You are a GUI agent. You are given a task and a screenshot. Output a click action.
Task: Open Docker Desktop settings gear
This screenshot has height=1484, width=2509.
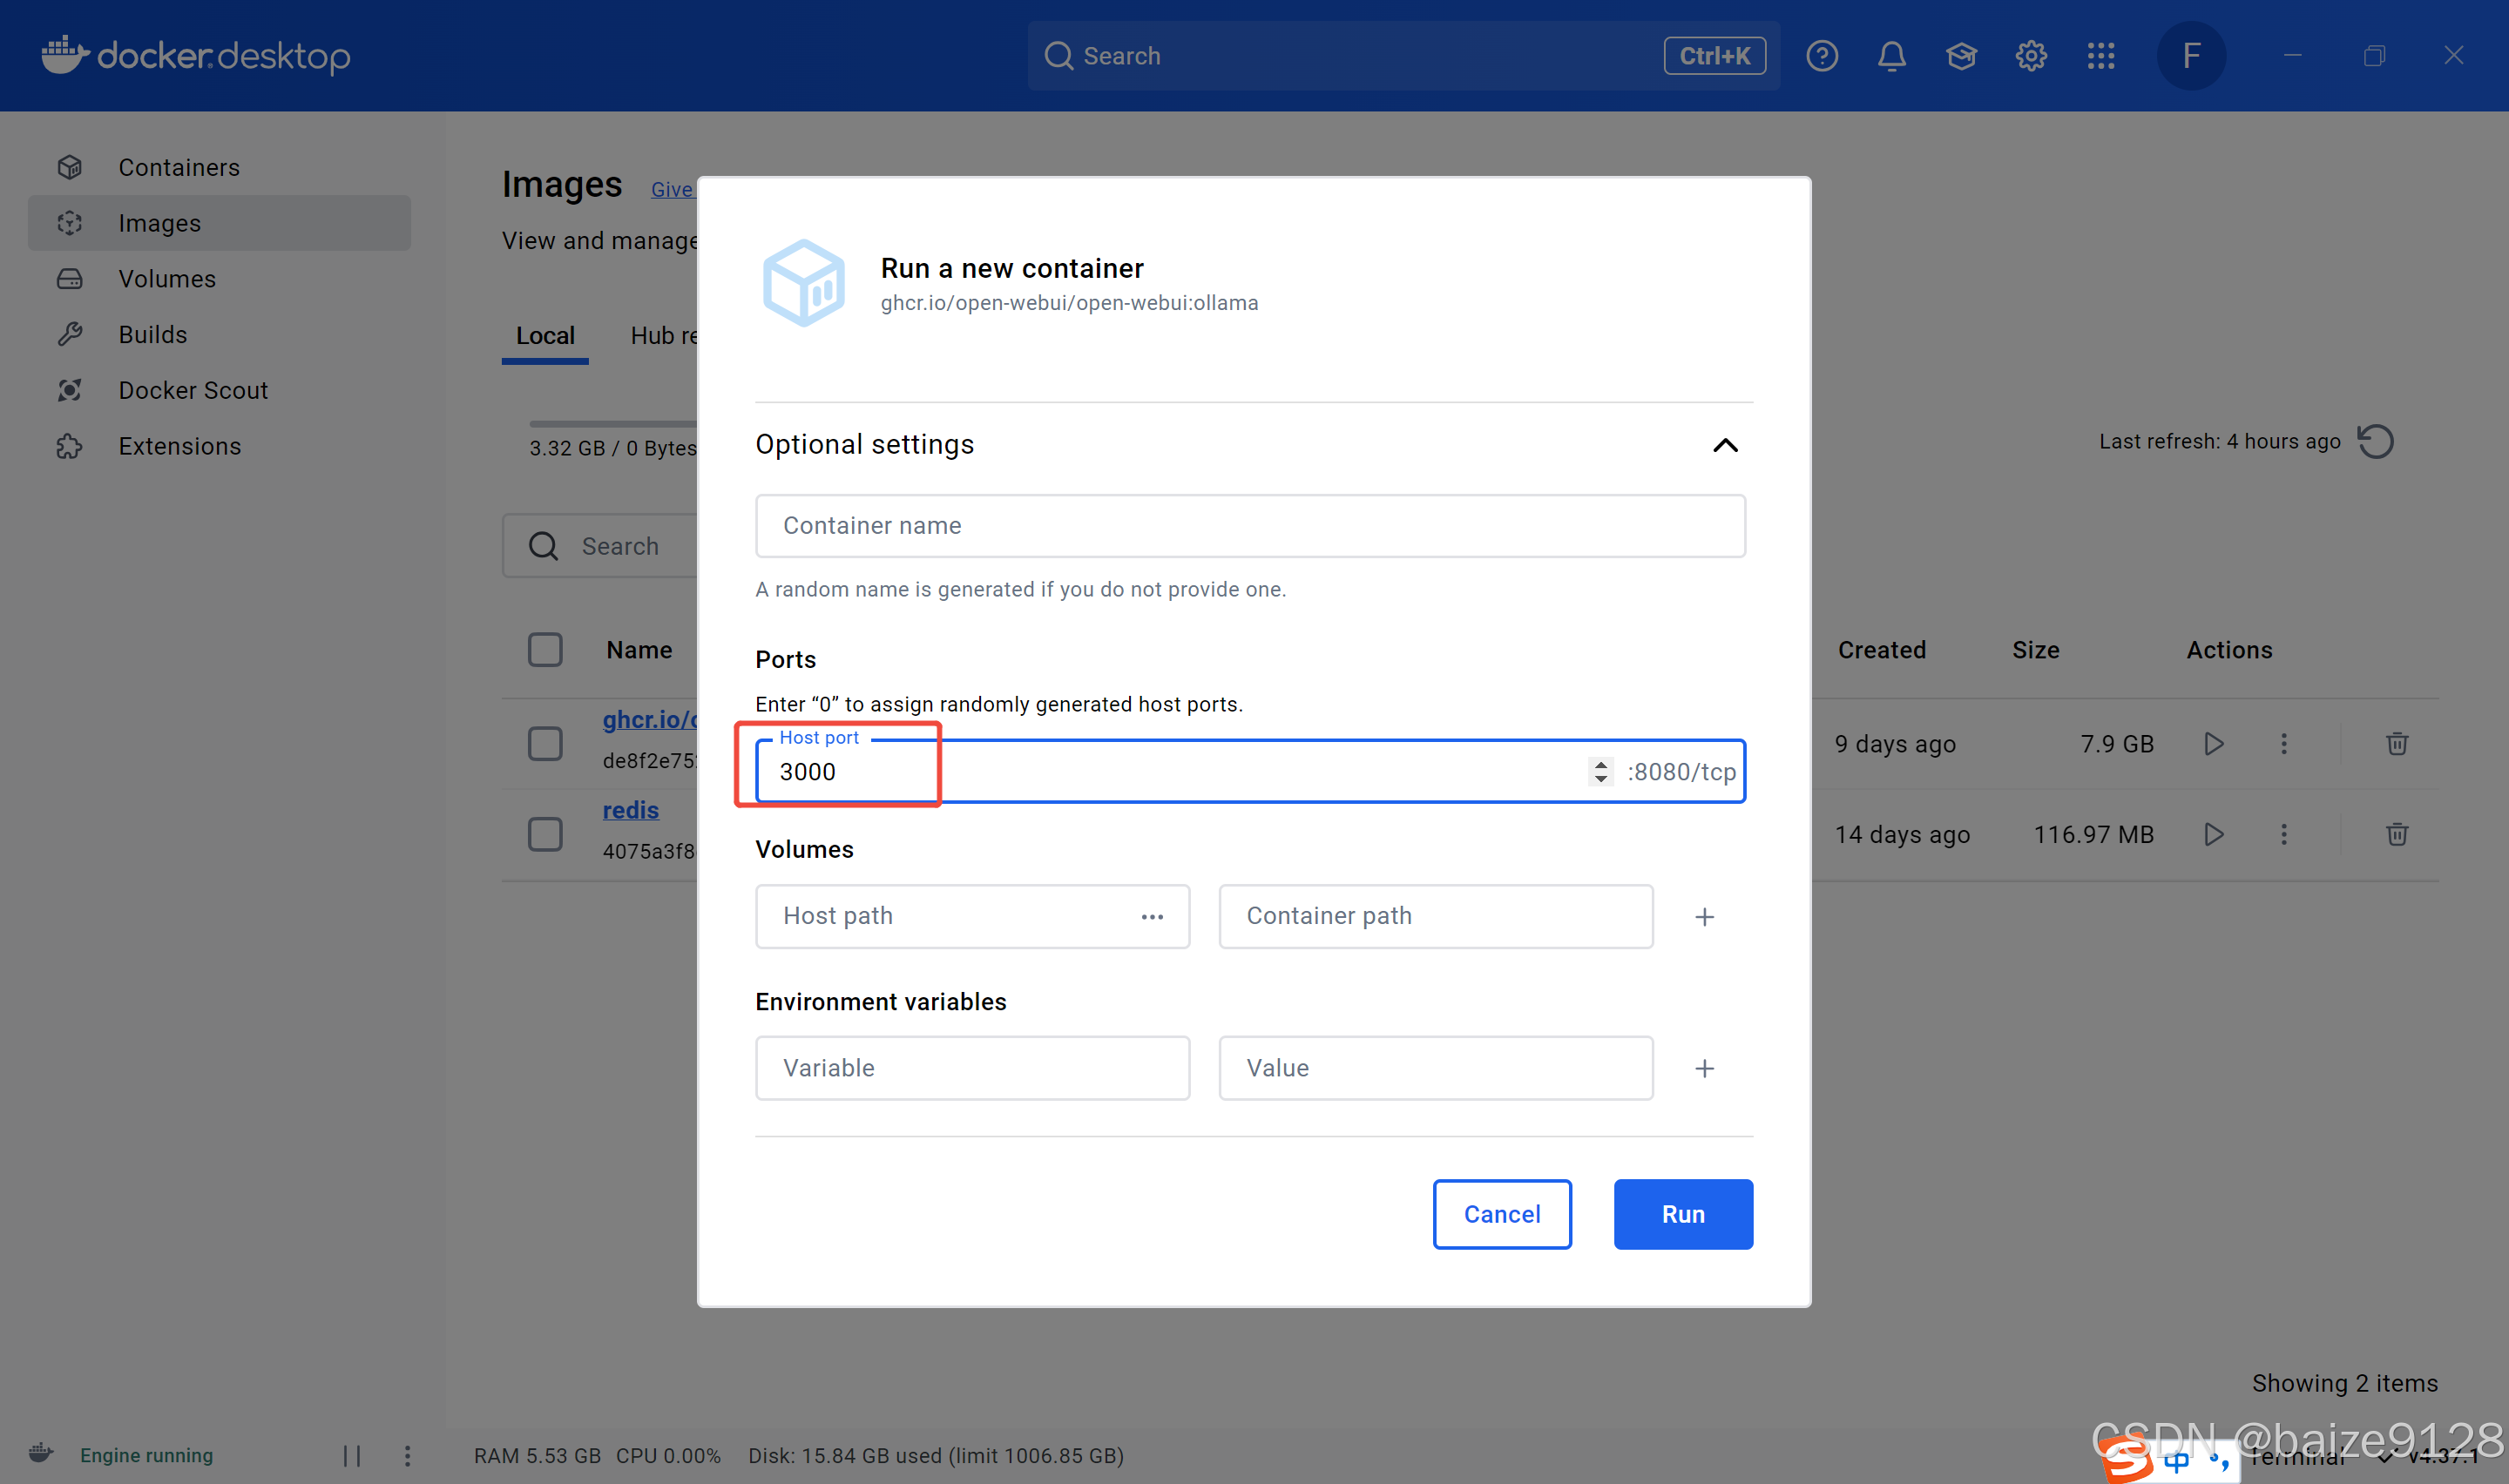[2031, 56]
